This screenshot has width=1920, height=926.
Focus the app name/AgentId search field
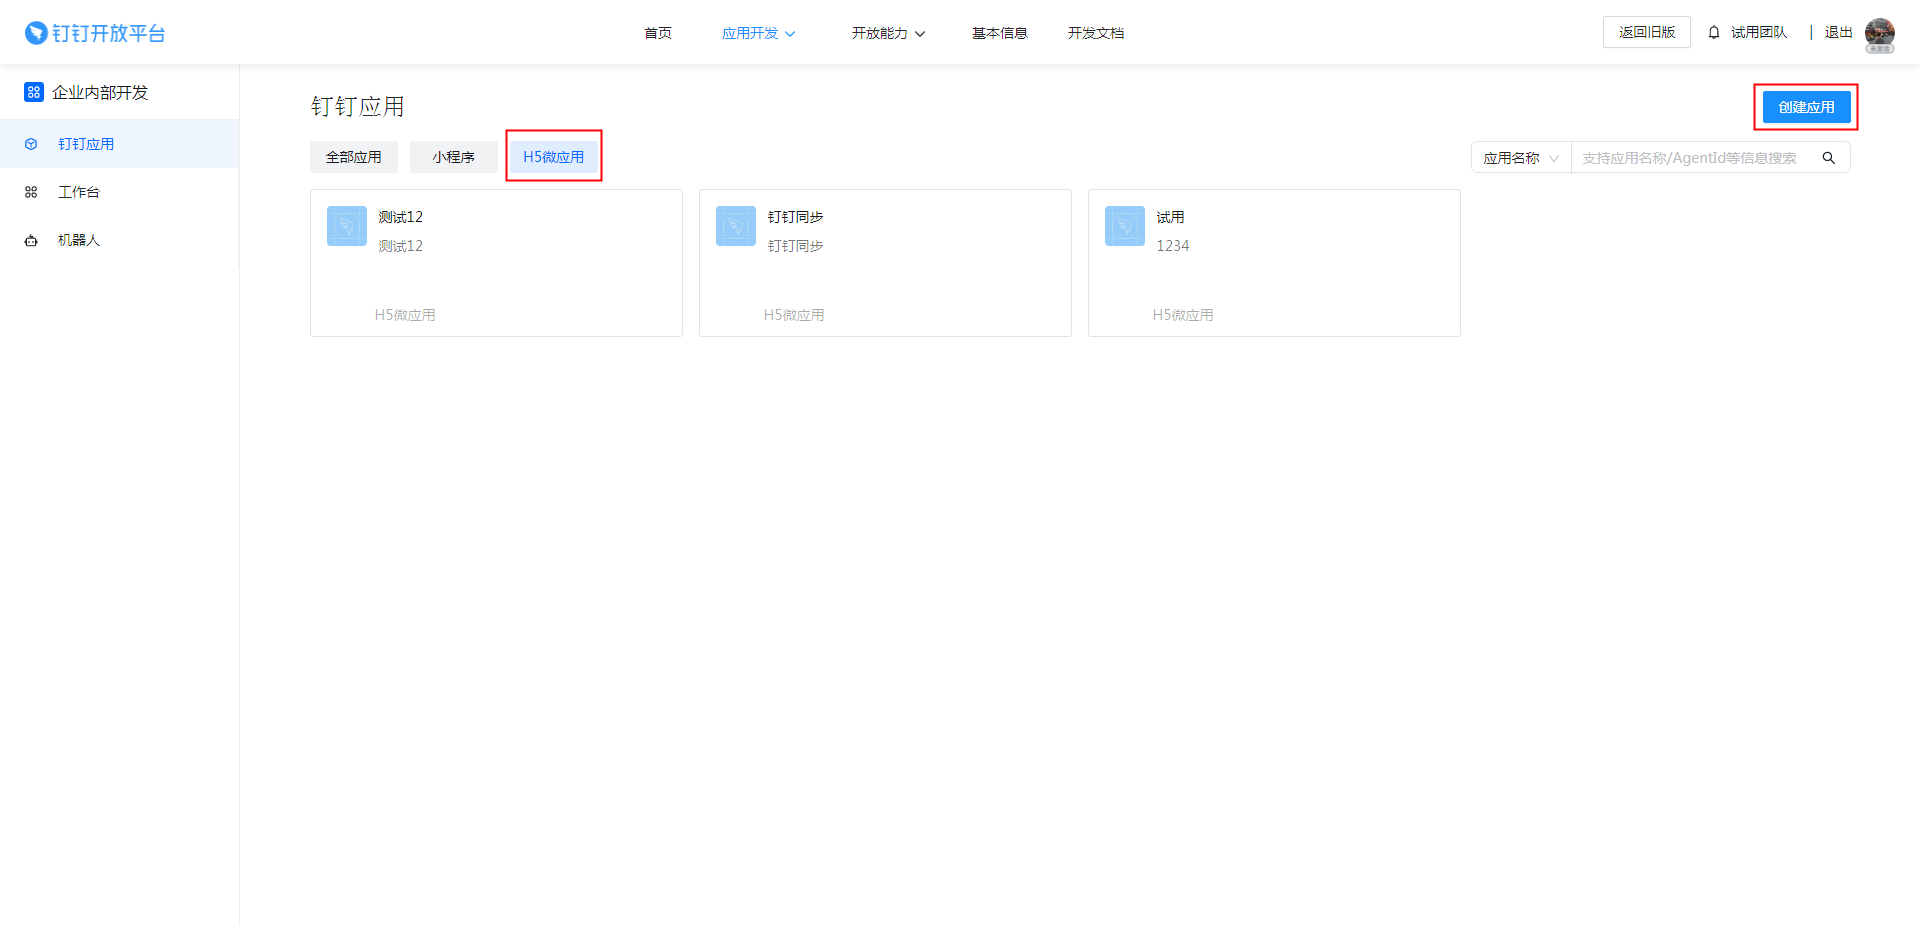pyautogui.click(x=1696, y=158)
